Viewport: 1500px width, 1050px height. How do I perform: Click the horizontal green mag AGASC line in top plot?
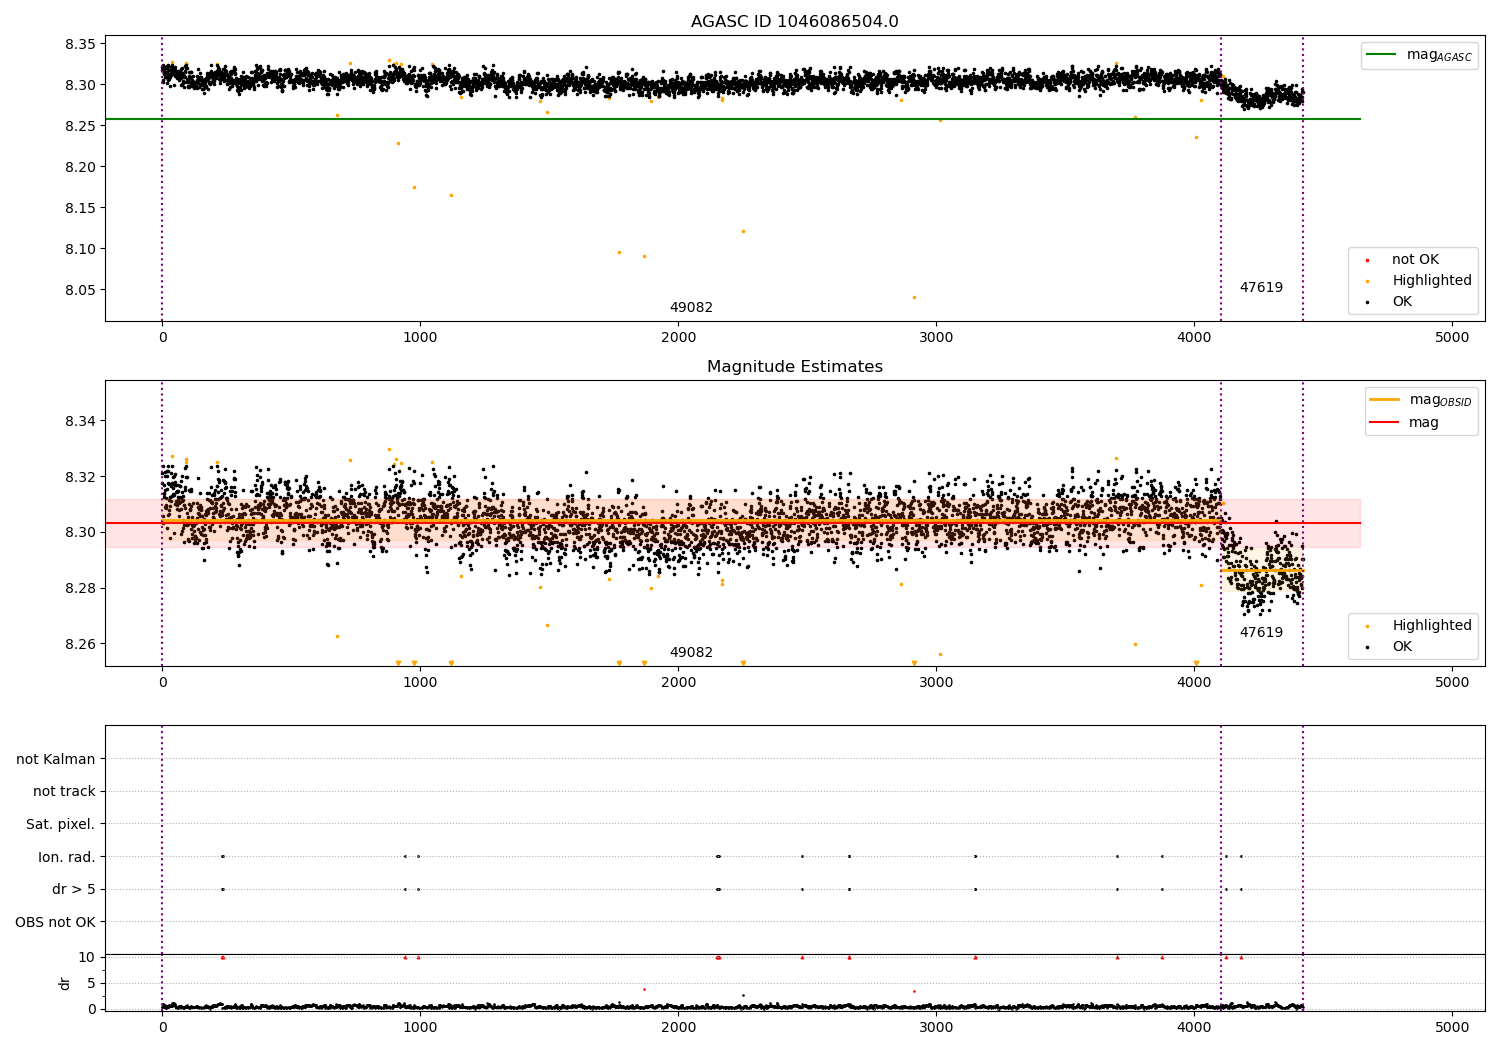point(732,119)
